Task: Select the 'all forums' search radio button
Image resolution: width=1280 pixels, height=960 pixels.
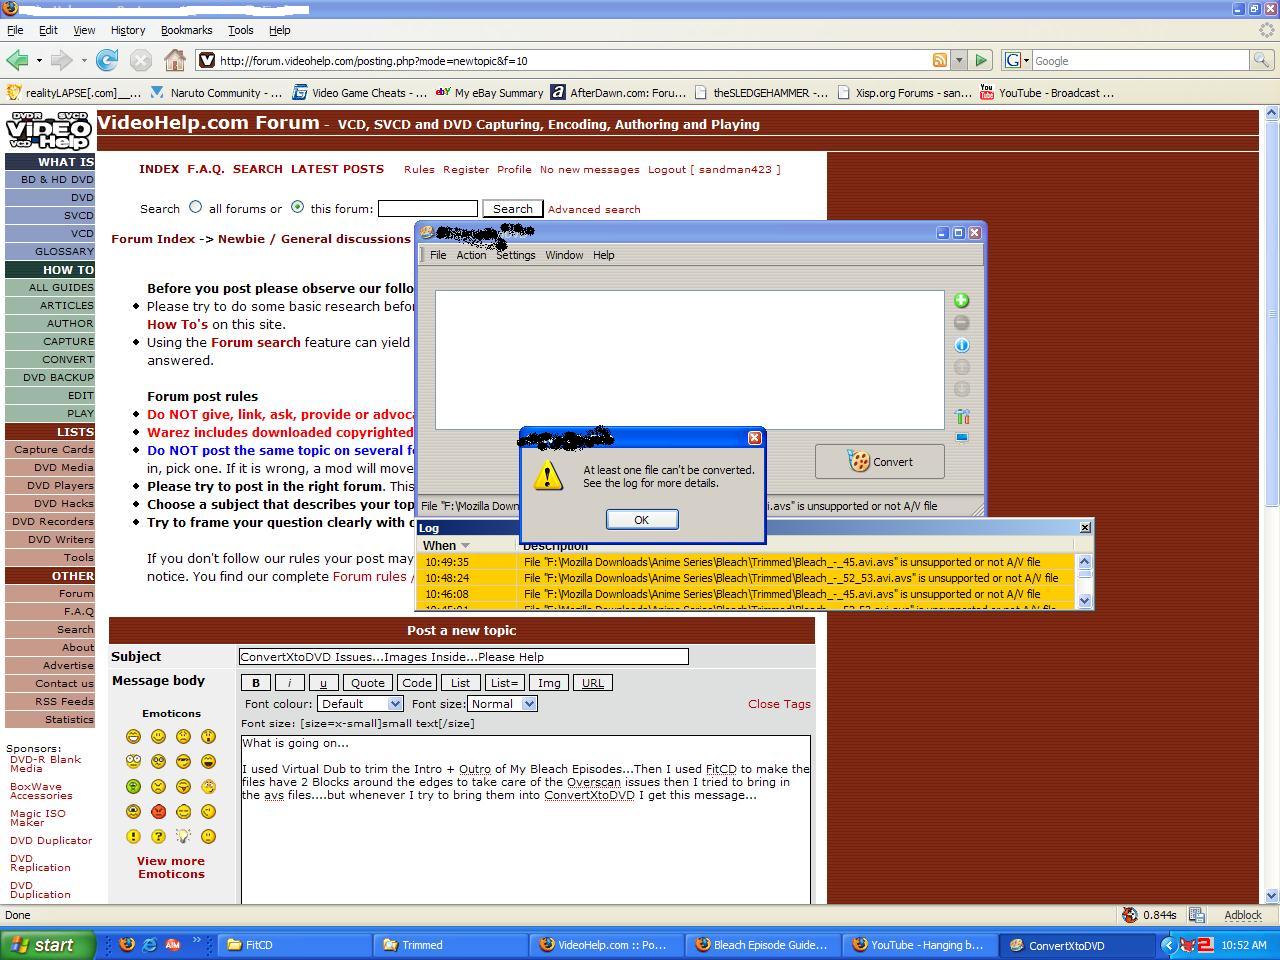Action: tap(196, 207)
